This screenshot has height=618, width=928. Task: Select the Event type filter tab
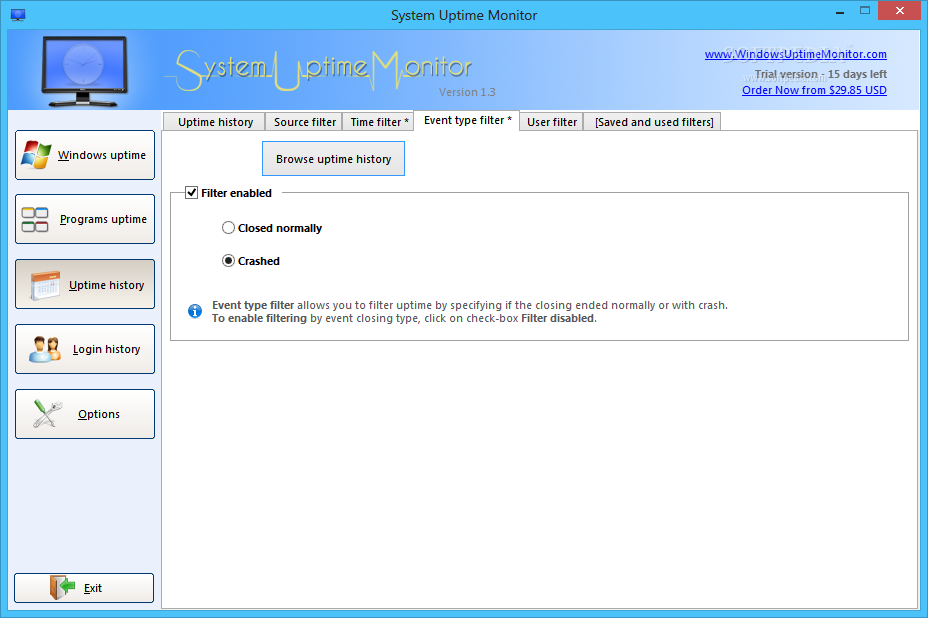coord(467,120)
